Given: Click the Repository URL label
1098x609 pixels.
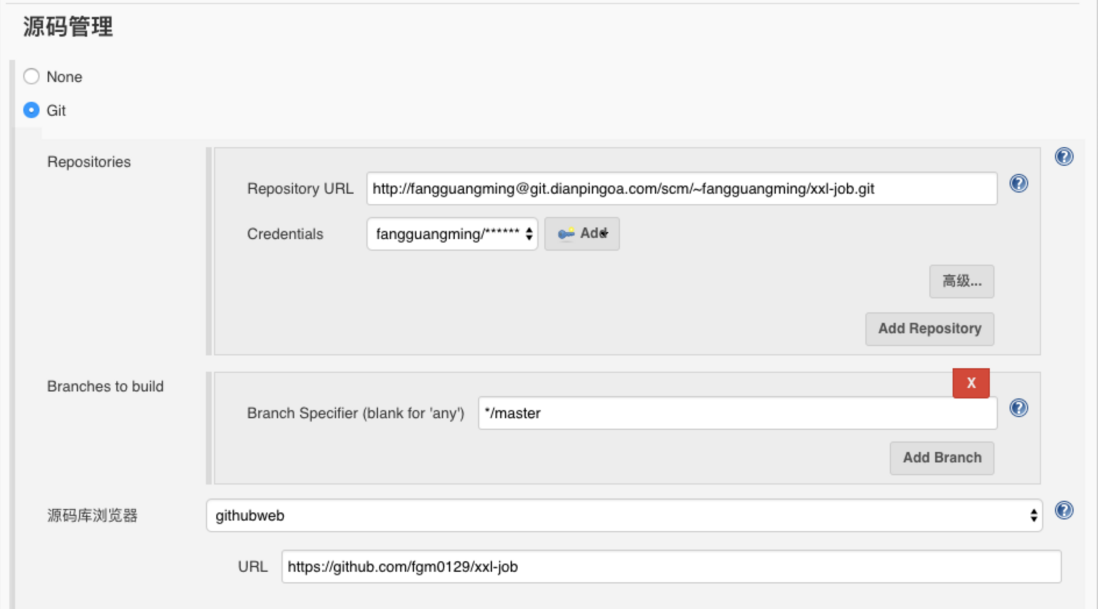Looking at the screenshot, I should click(x=300, y=189).
